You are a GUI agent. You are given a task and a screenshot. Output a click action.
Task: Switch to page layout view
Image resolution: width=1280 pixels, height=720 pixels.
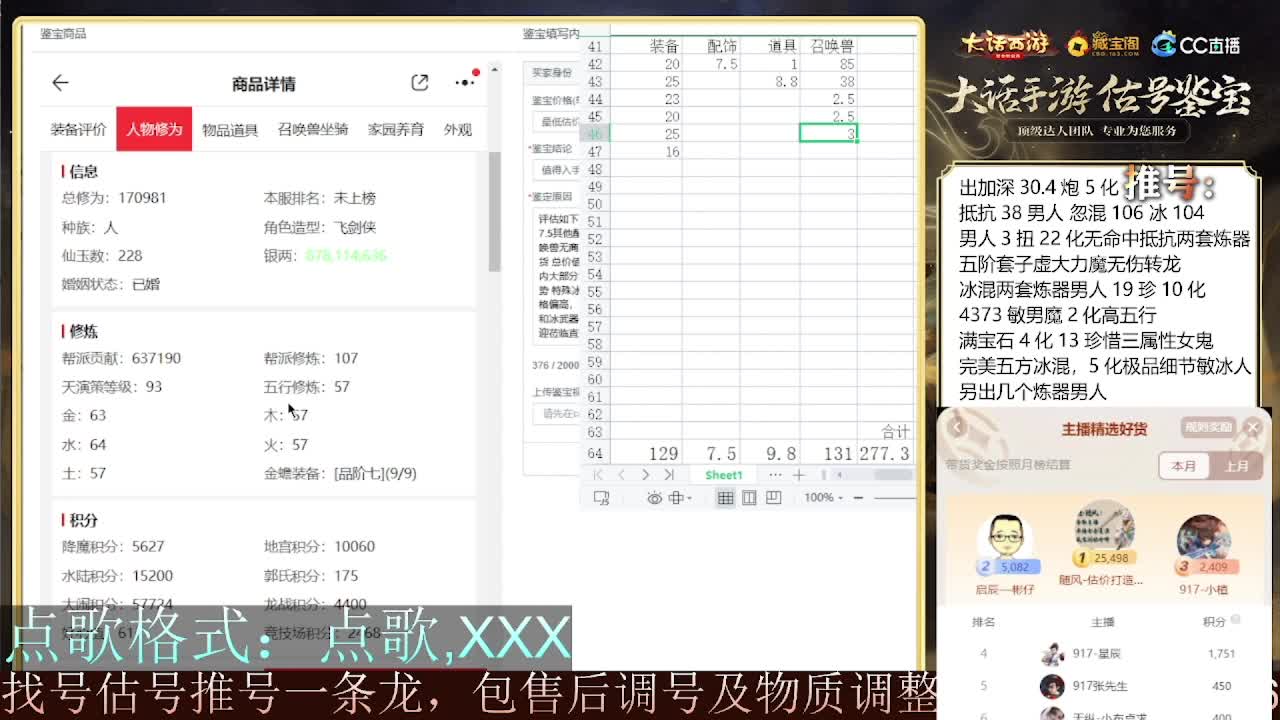click(749, 498)
